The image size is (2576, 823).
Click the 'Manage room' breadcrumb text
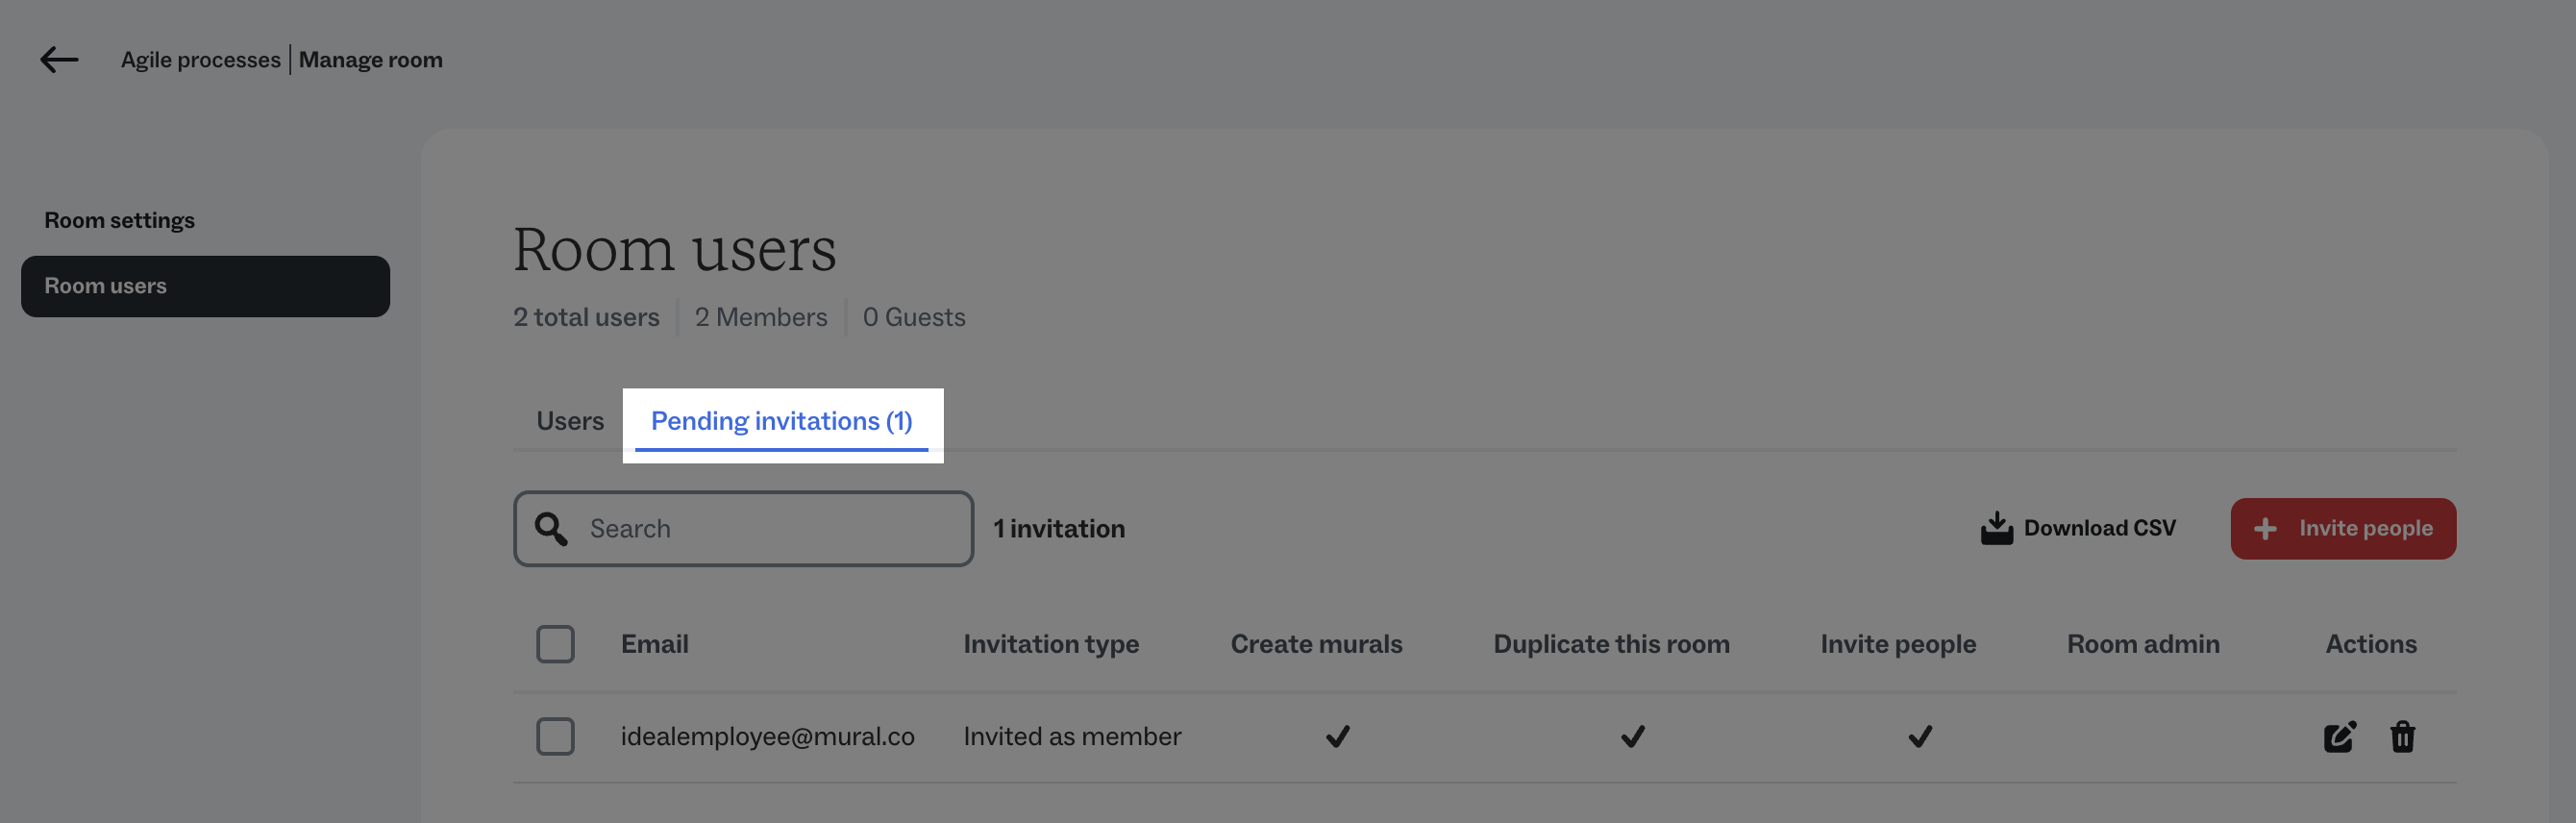371,60
